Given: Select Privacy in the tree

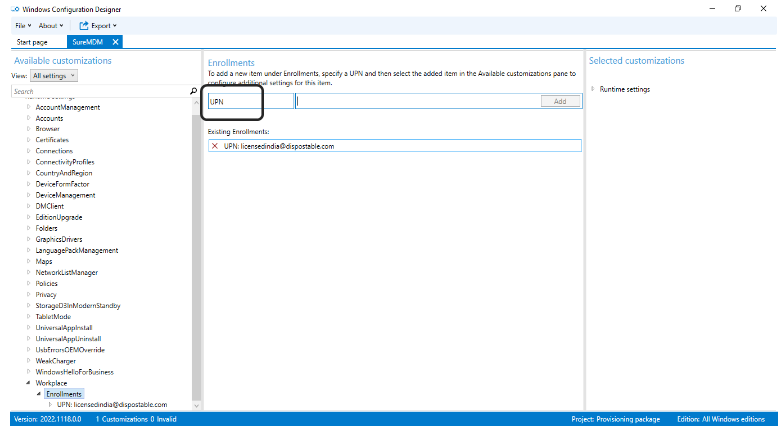Looking at the screenshot, I should (x=46, y=294).
